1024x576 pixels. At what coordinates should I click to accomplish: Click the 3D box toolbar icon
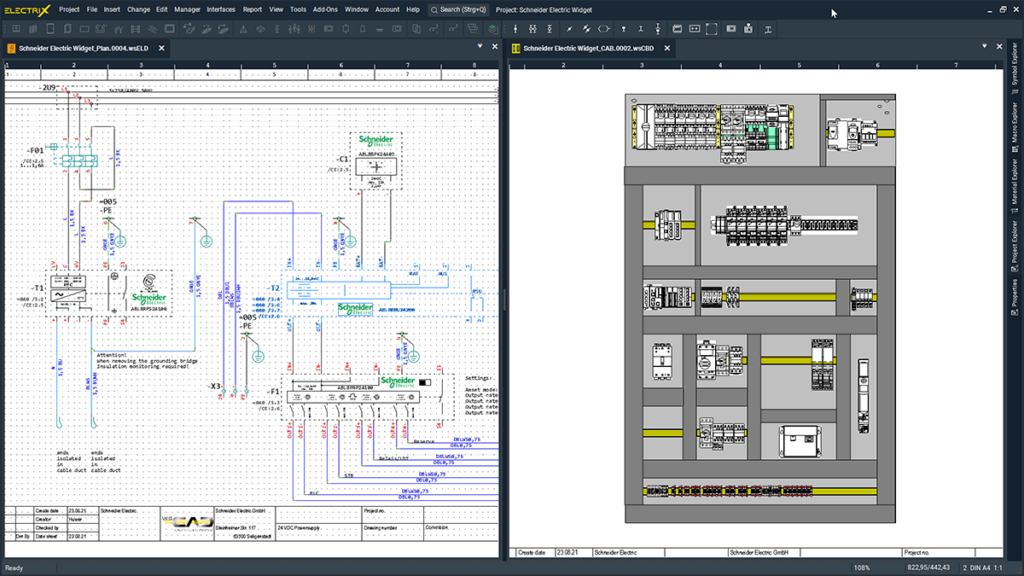260,29
